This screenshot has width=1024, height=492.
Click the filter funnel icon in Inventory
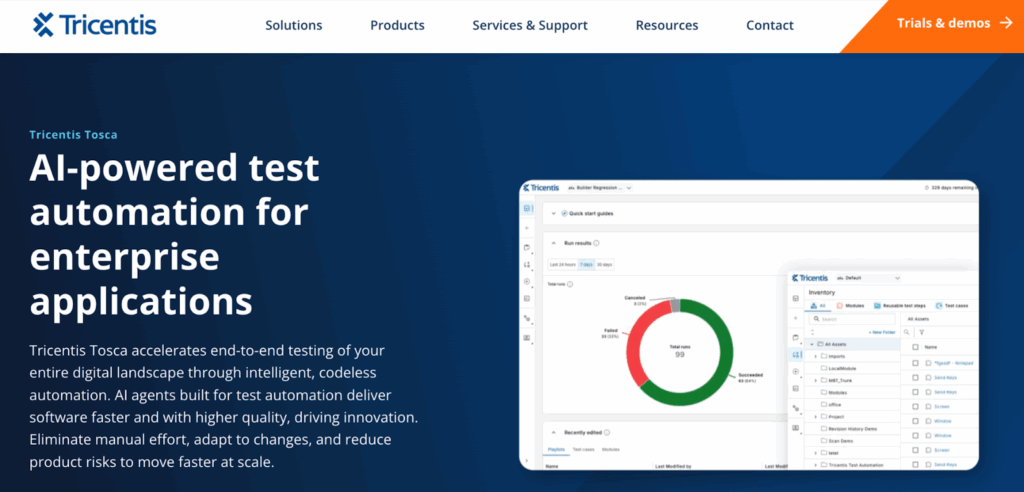click(x=920, y=331)
